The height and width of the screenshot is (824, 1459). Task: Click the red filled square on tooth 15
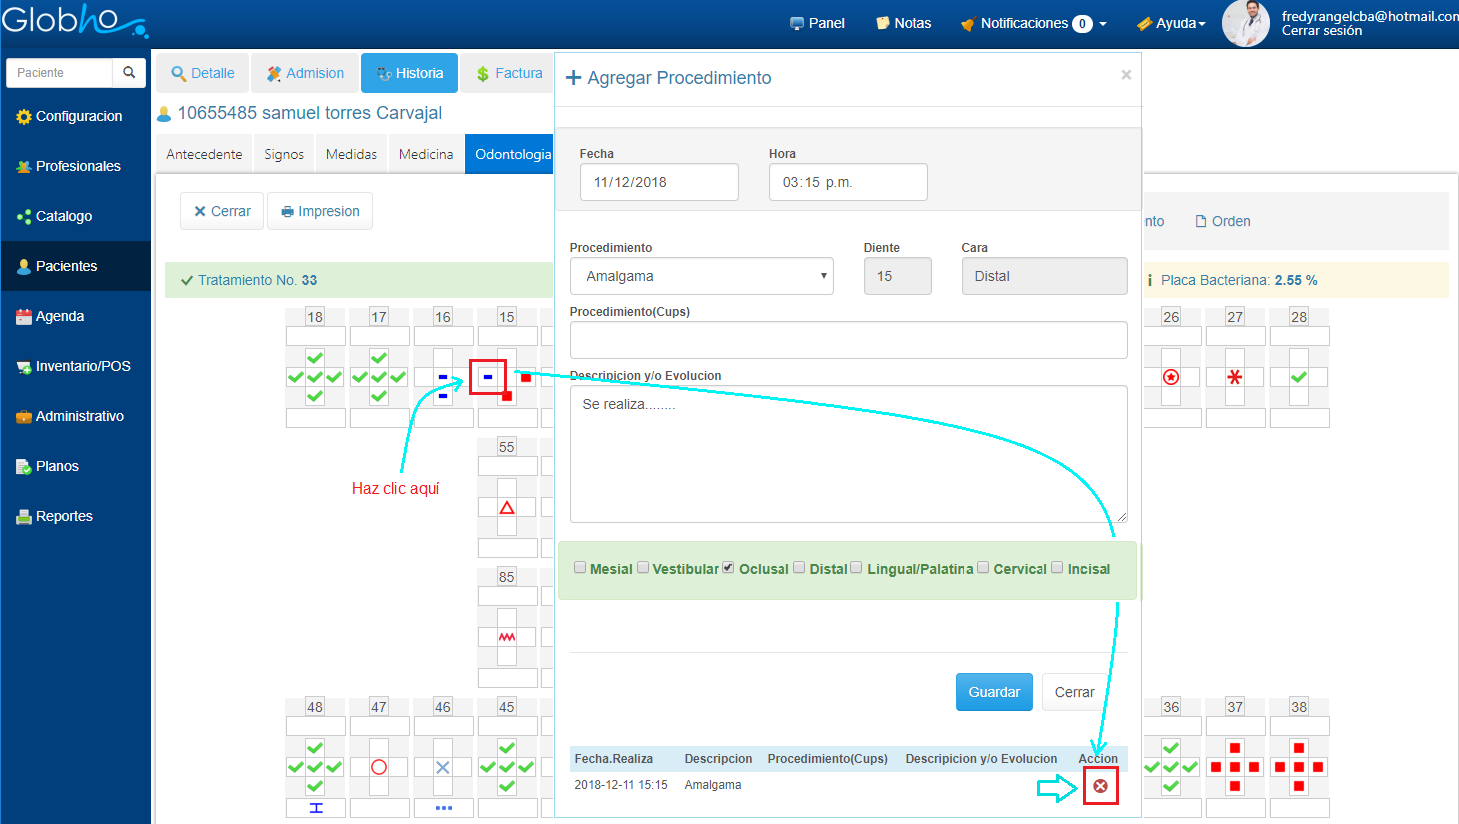[526, 377]
